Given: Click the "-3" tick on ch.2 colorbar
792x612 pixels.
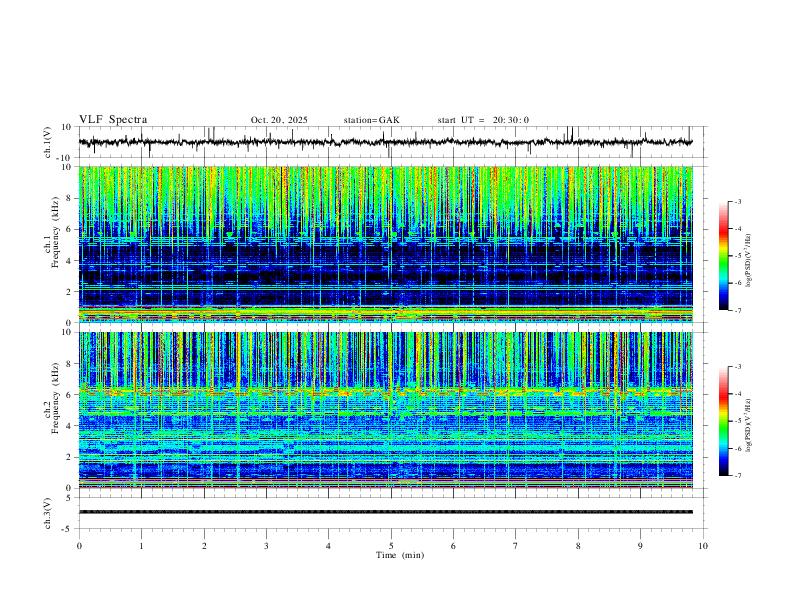Looking at the screenshot, I should tap(737, 367).
